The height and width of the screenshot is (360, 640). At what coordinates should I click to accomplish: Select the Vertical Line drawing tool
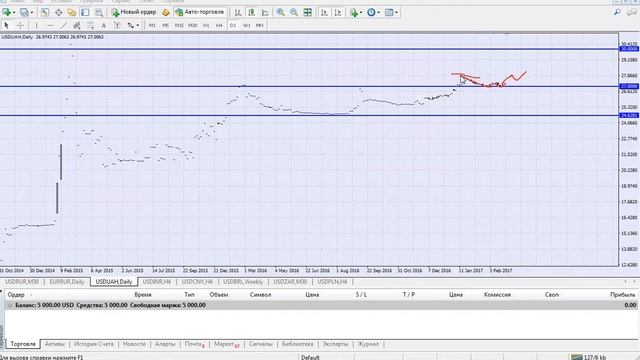point(36,25)
